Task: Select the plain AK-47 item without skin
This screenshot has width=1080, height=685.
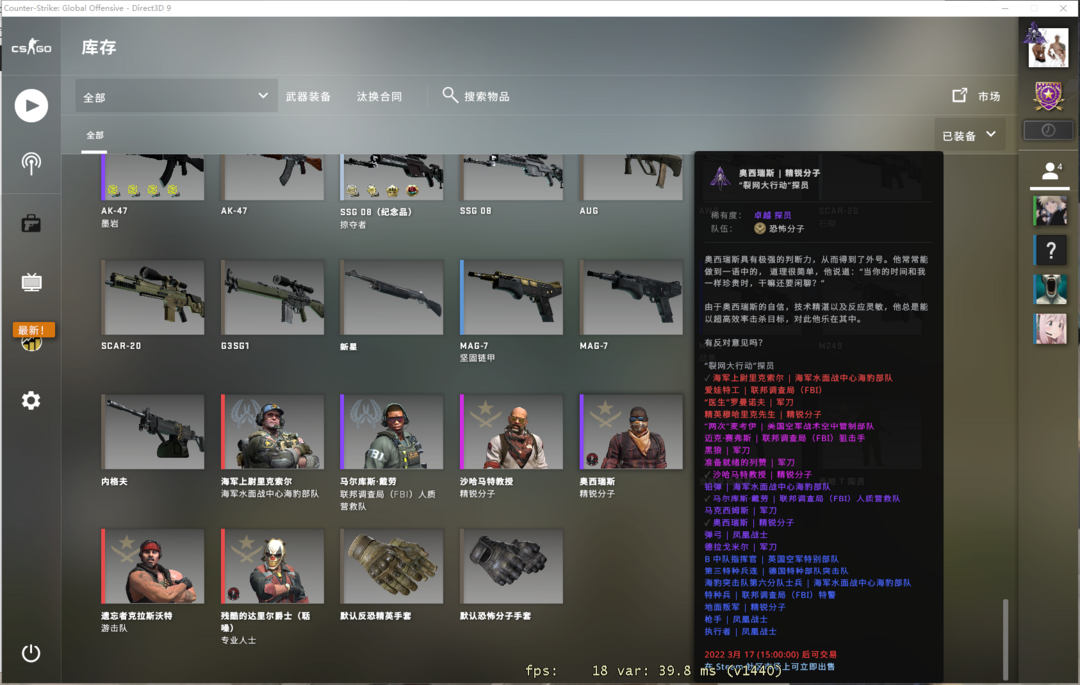Action: click(x=272, y=178)
